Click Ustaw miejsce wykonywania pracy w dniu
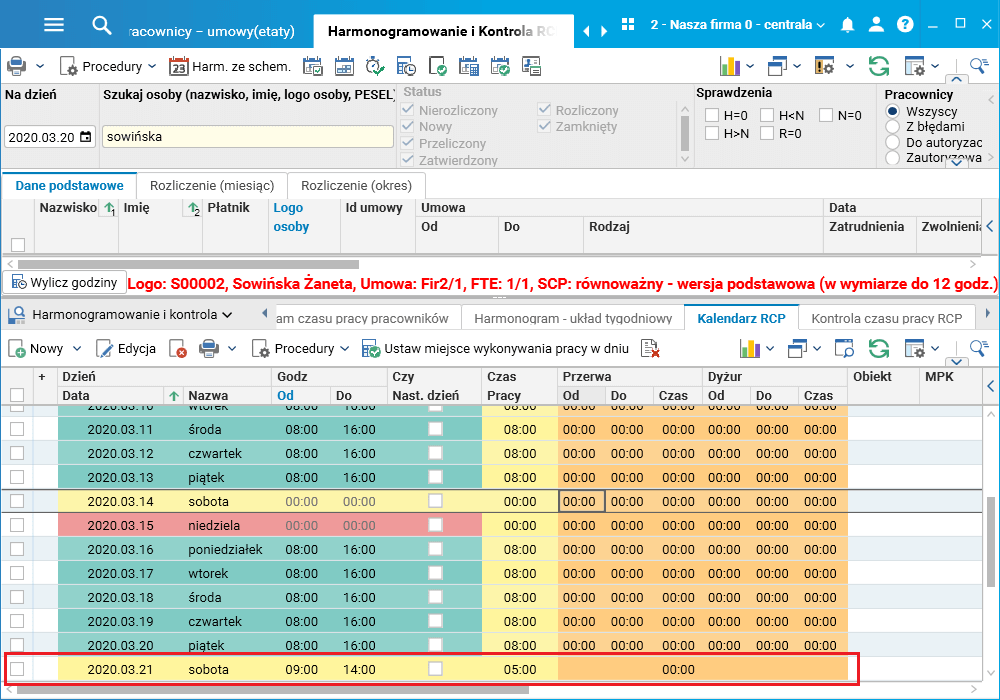This screenshot has width=1000, height=700. (495, 349)
